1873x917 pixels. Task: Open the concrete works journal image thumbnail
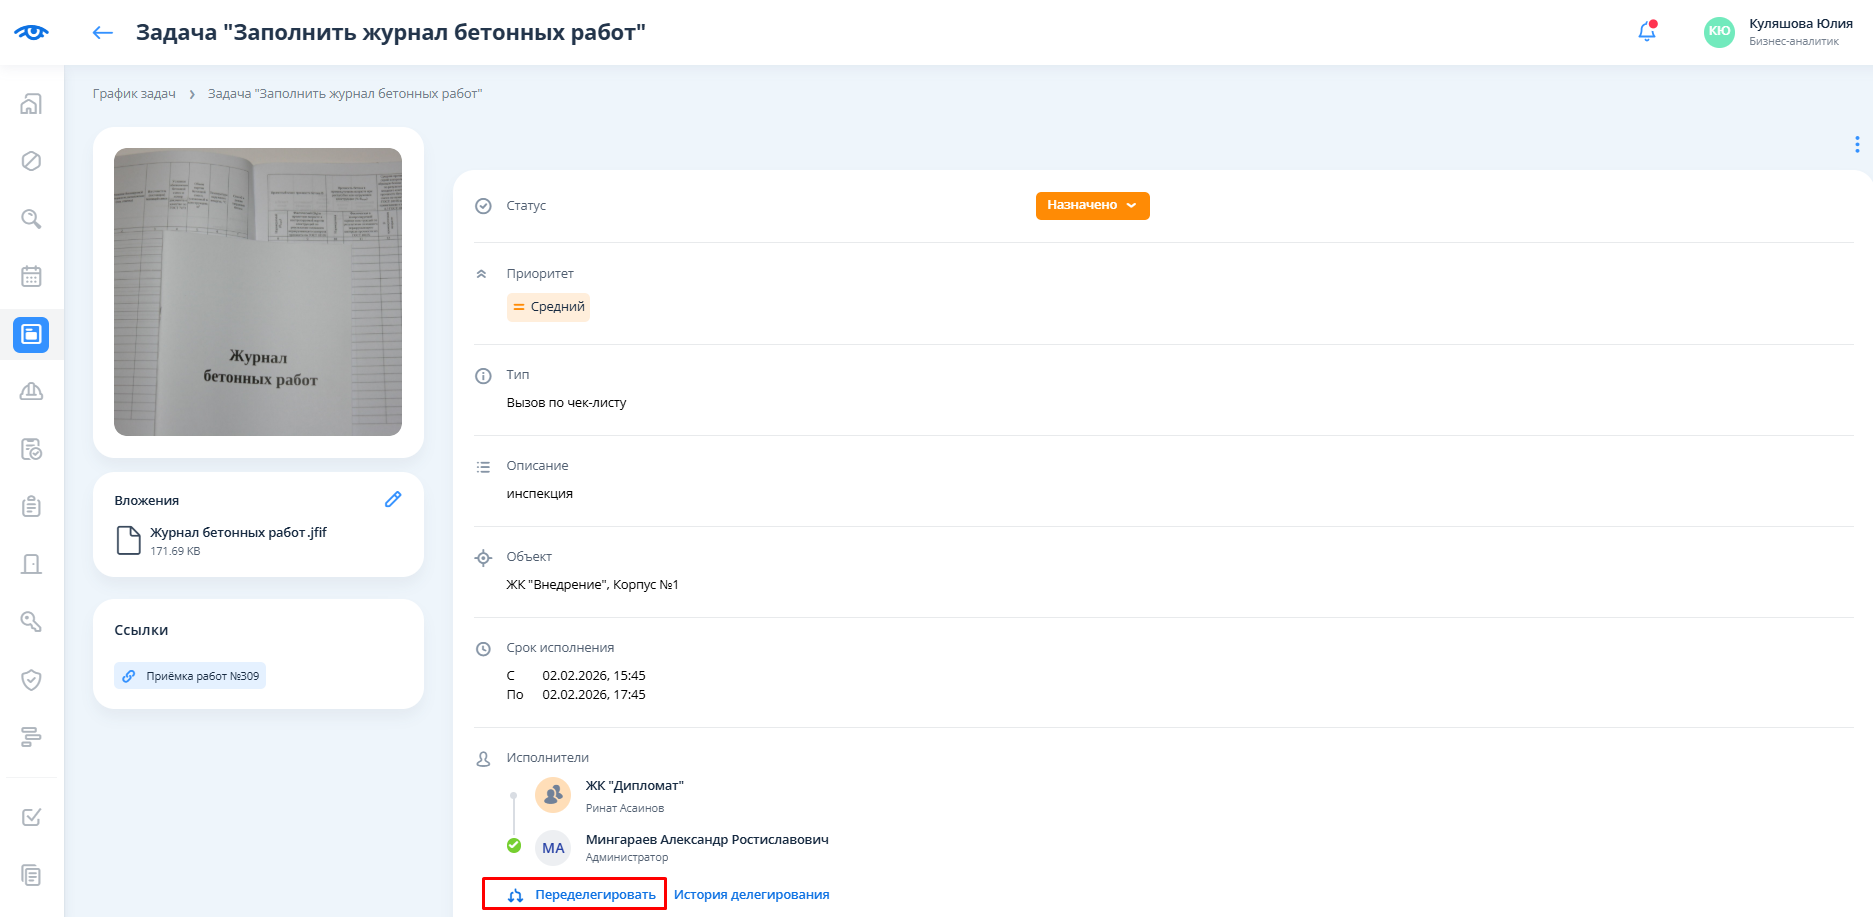pos(258,292)
